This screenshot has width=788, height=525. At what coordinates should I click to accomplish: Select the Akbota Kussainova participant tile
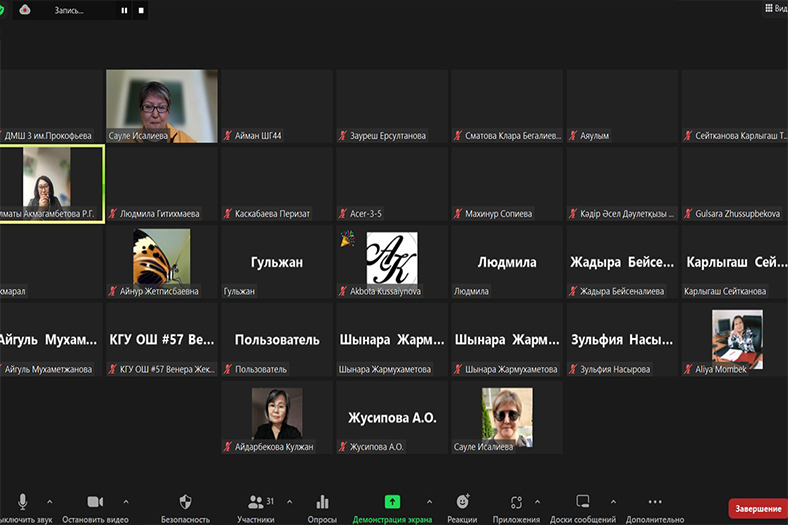click(x=391, y=263)
